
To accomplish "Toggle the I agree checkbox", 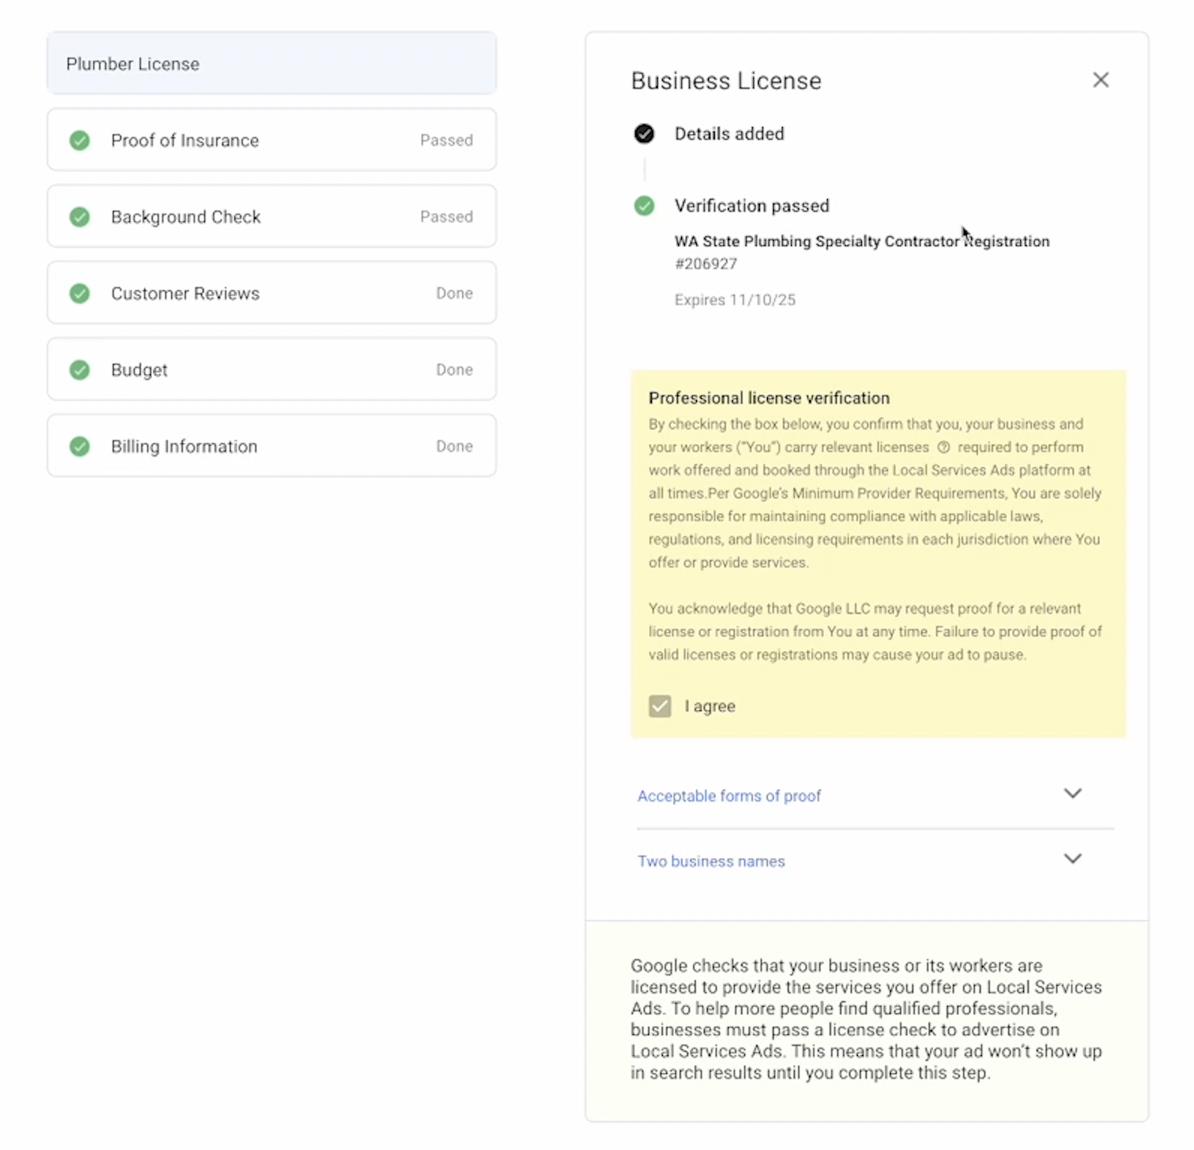I will pyautogui.click(x=660, y=706).
